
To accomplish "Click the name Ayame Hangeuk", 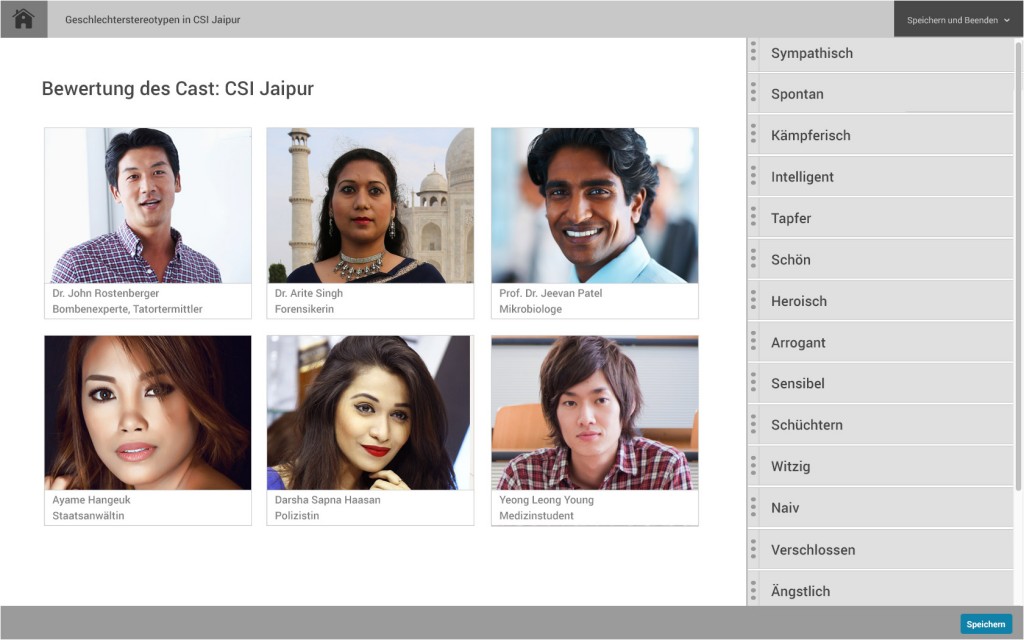I will click(91, 500).
